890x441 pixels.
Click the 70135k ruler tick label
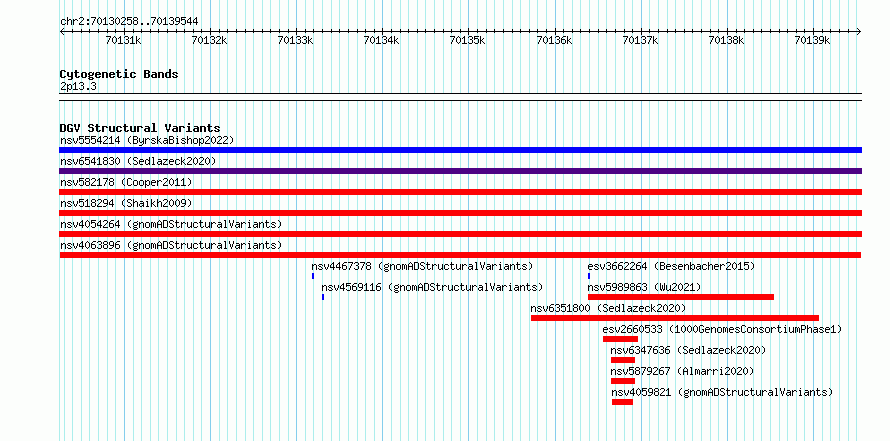click(x=468, y=40)
